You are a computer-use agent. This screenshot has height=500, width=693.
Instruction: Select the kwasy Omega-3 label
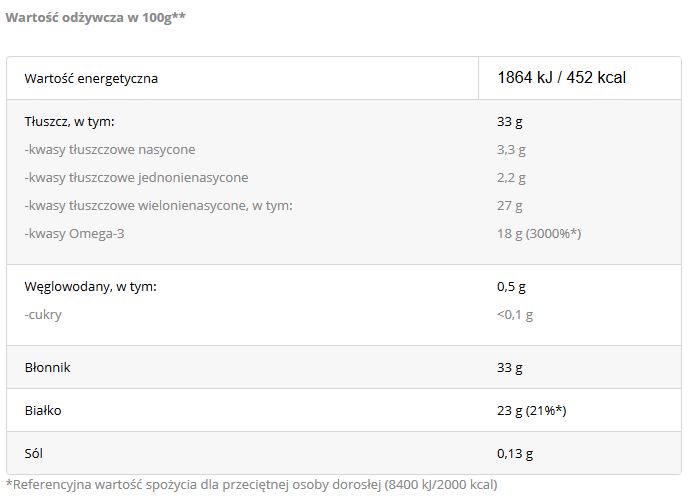click(x=74, y=233)
